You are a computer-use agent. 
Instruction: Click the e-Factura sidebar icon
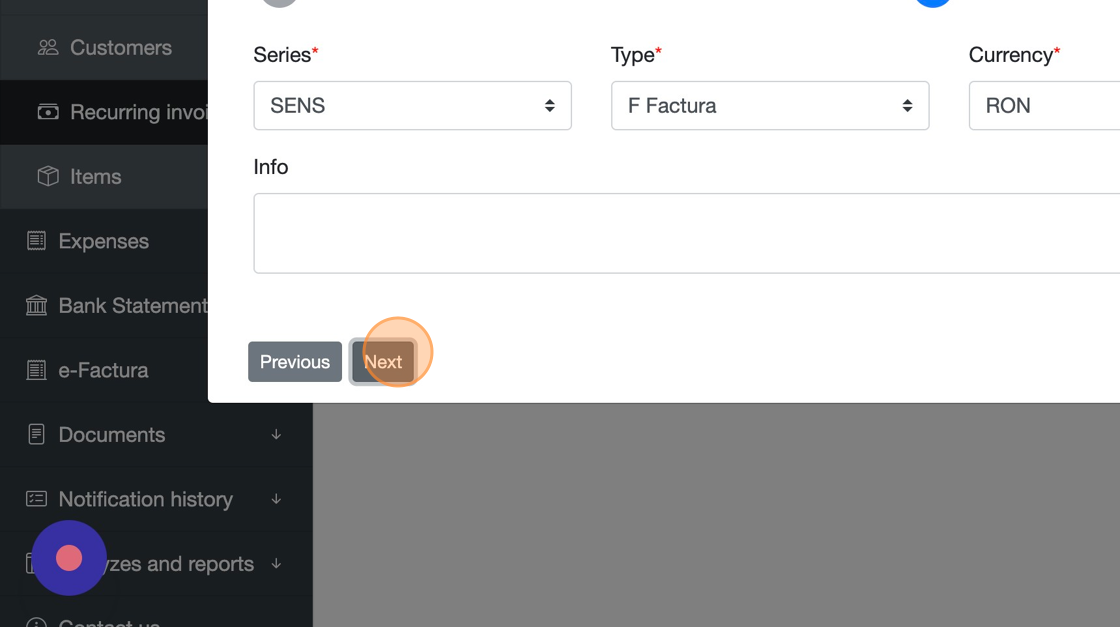point(36,370)
